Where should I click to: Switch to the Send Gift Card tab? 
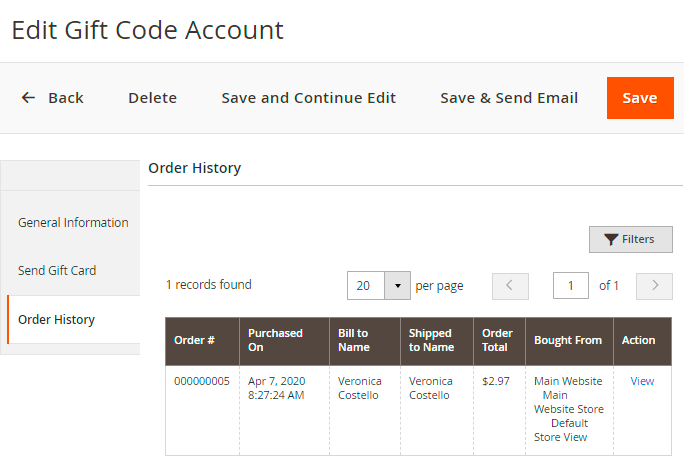pos(57,271)
